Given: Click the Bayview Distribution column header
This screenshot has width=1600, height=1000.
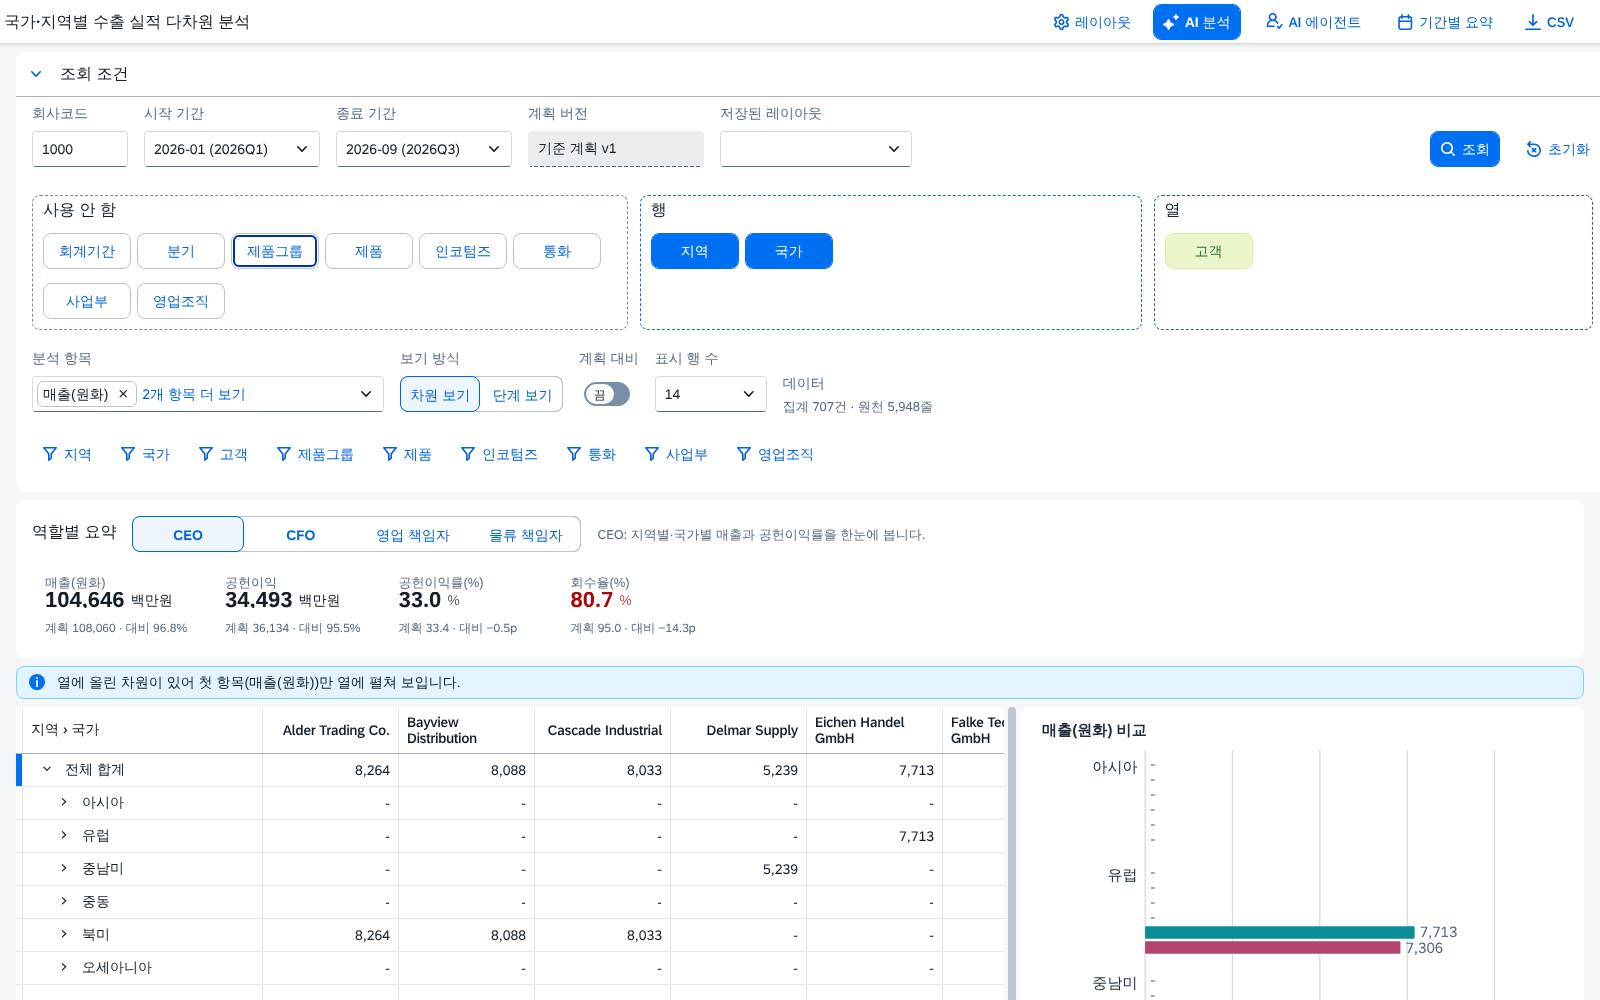Looking at the screenshot, I should (467, 730).
